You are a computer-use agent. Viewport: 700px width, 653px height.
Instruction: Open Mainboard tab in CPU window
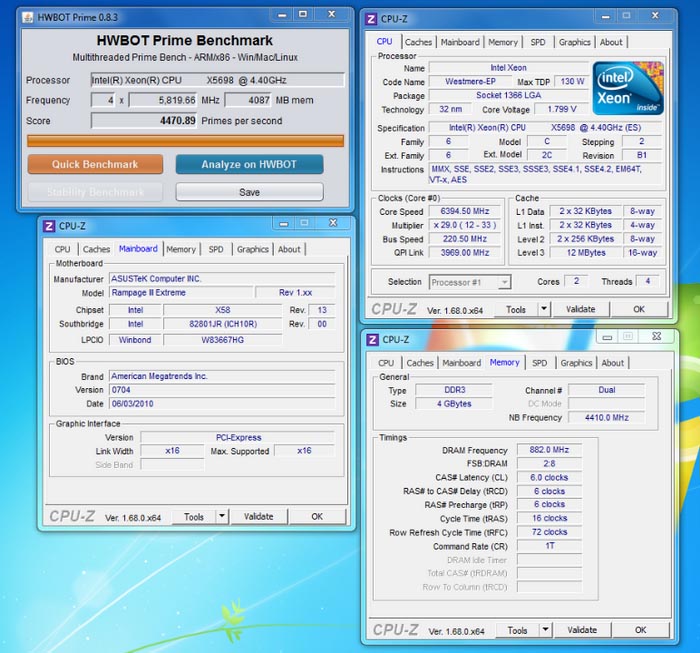tap(460, 42)
